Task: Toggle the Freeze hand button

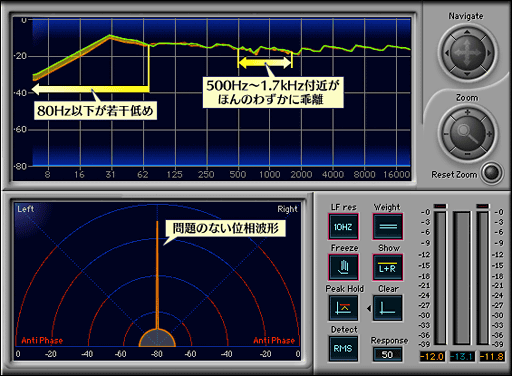Action: tap(343, 267)
